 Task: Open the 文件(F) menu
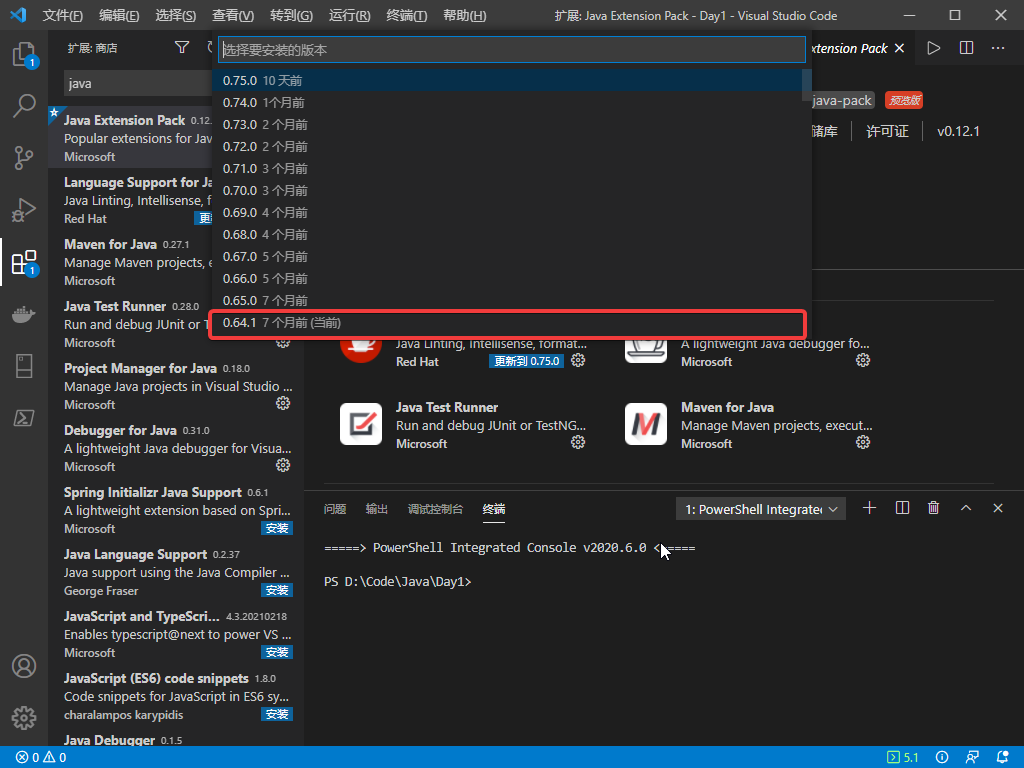click(x=62, y=15)
